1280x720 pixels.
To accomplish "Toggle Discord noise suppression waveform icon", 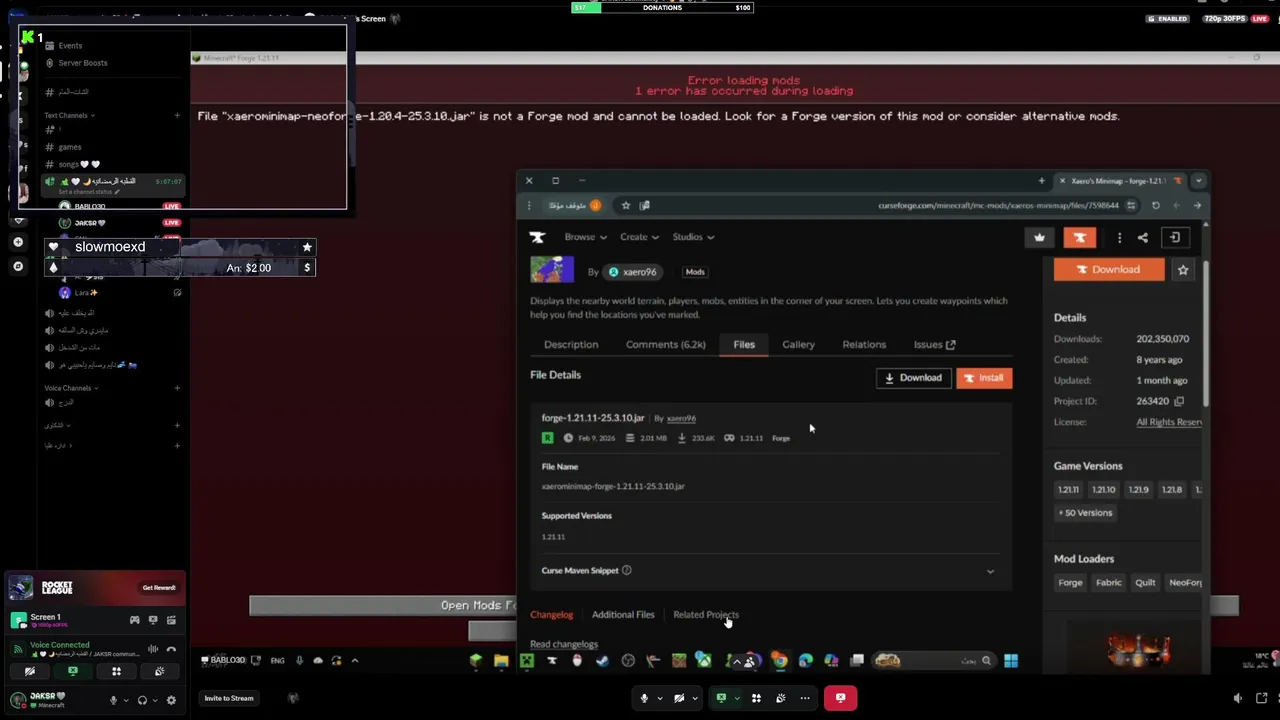I will point(153,649).
